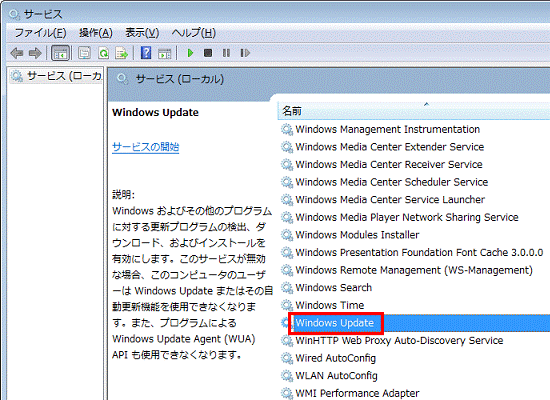The image size is (550, 400).
Task: Click the Forward arrow toolbar icon
Action: pos(35,53)
